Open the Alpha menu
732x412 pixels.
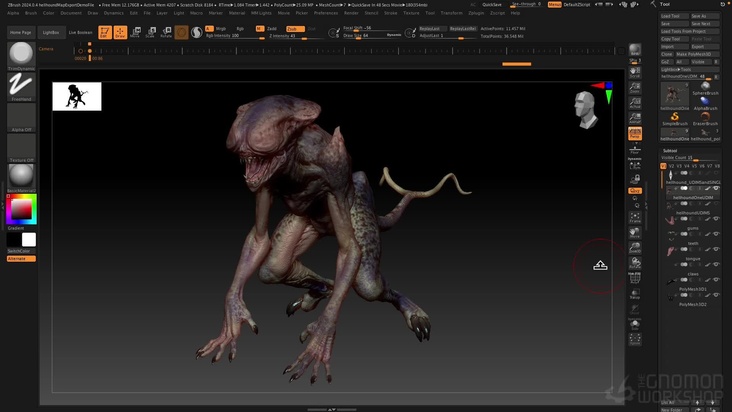click(13, 13)
